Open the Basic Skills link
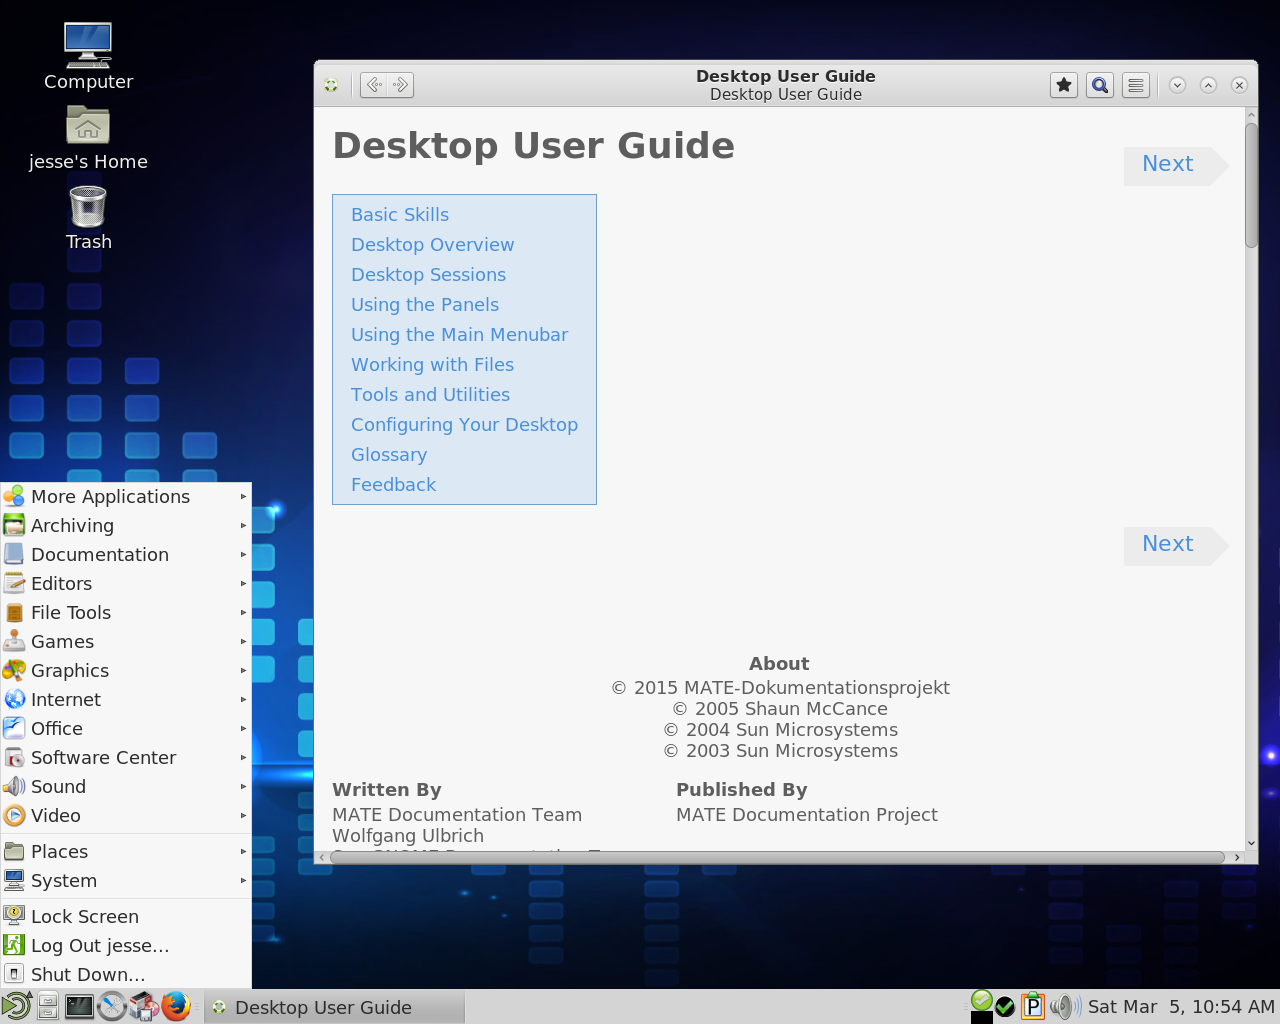 pos(400,215)
